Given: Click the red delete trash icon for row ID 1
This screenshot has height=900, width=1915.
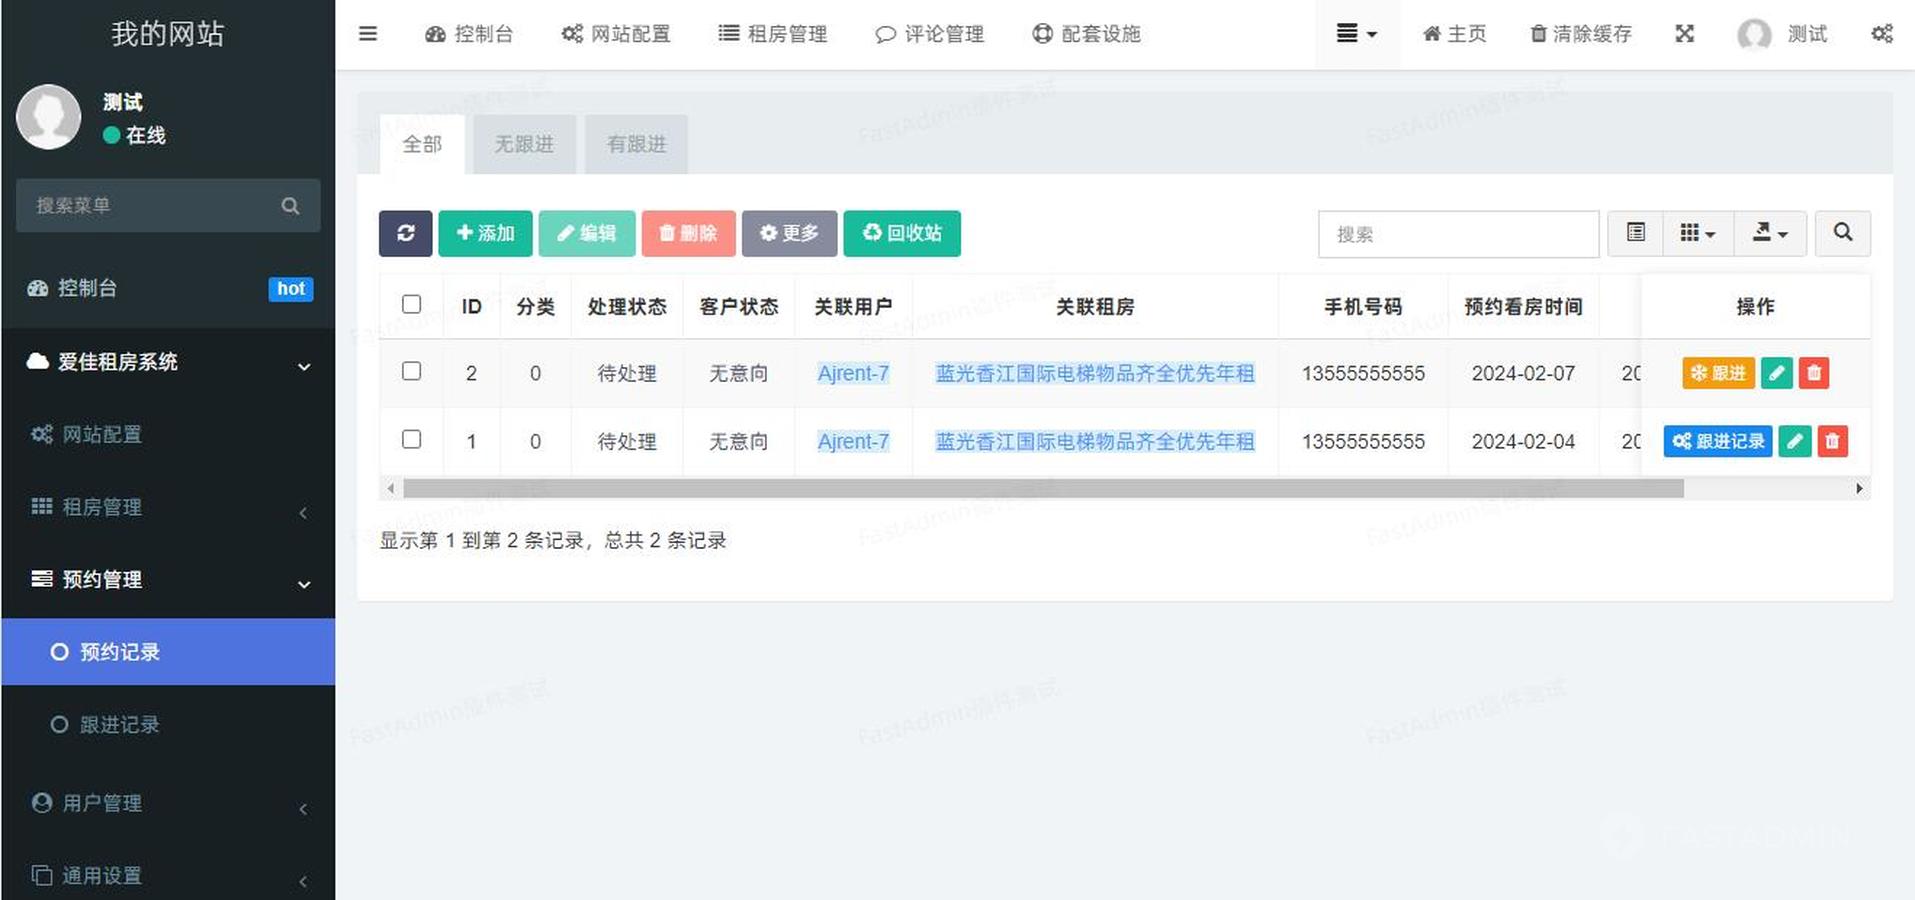Looking at the screenshot, I should pyautogui.click(x=1832, y=441).
